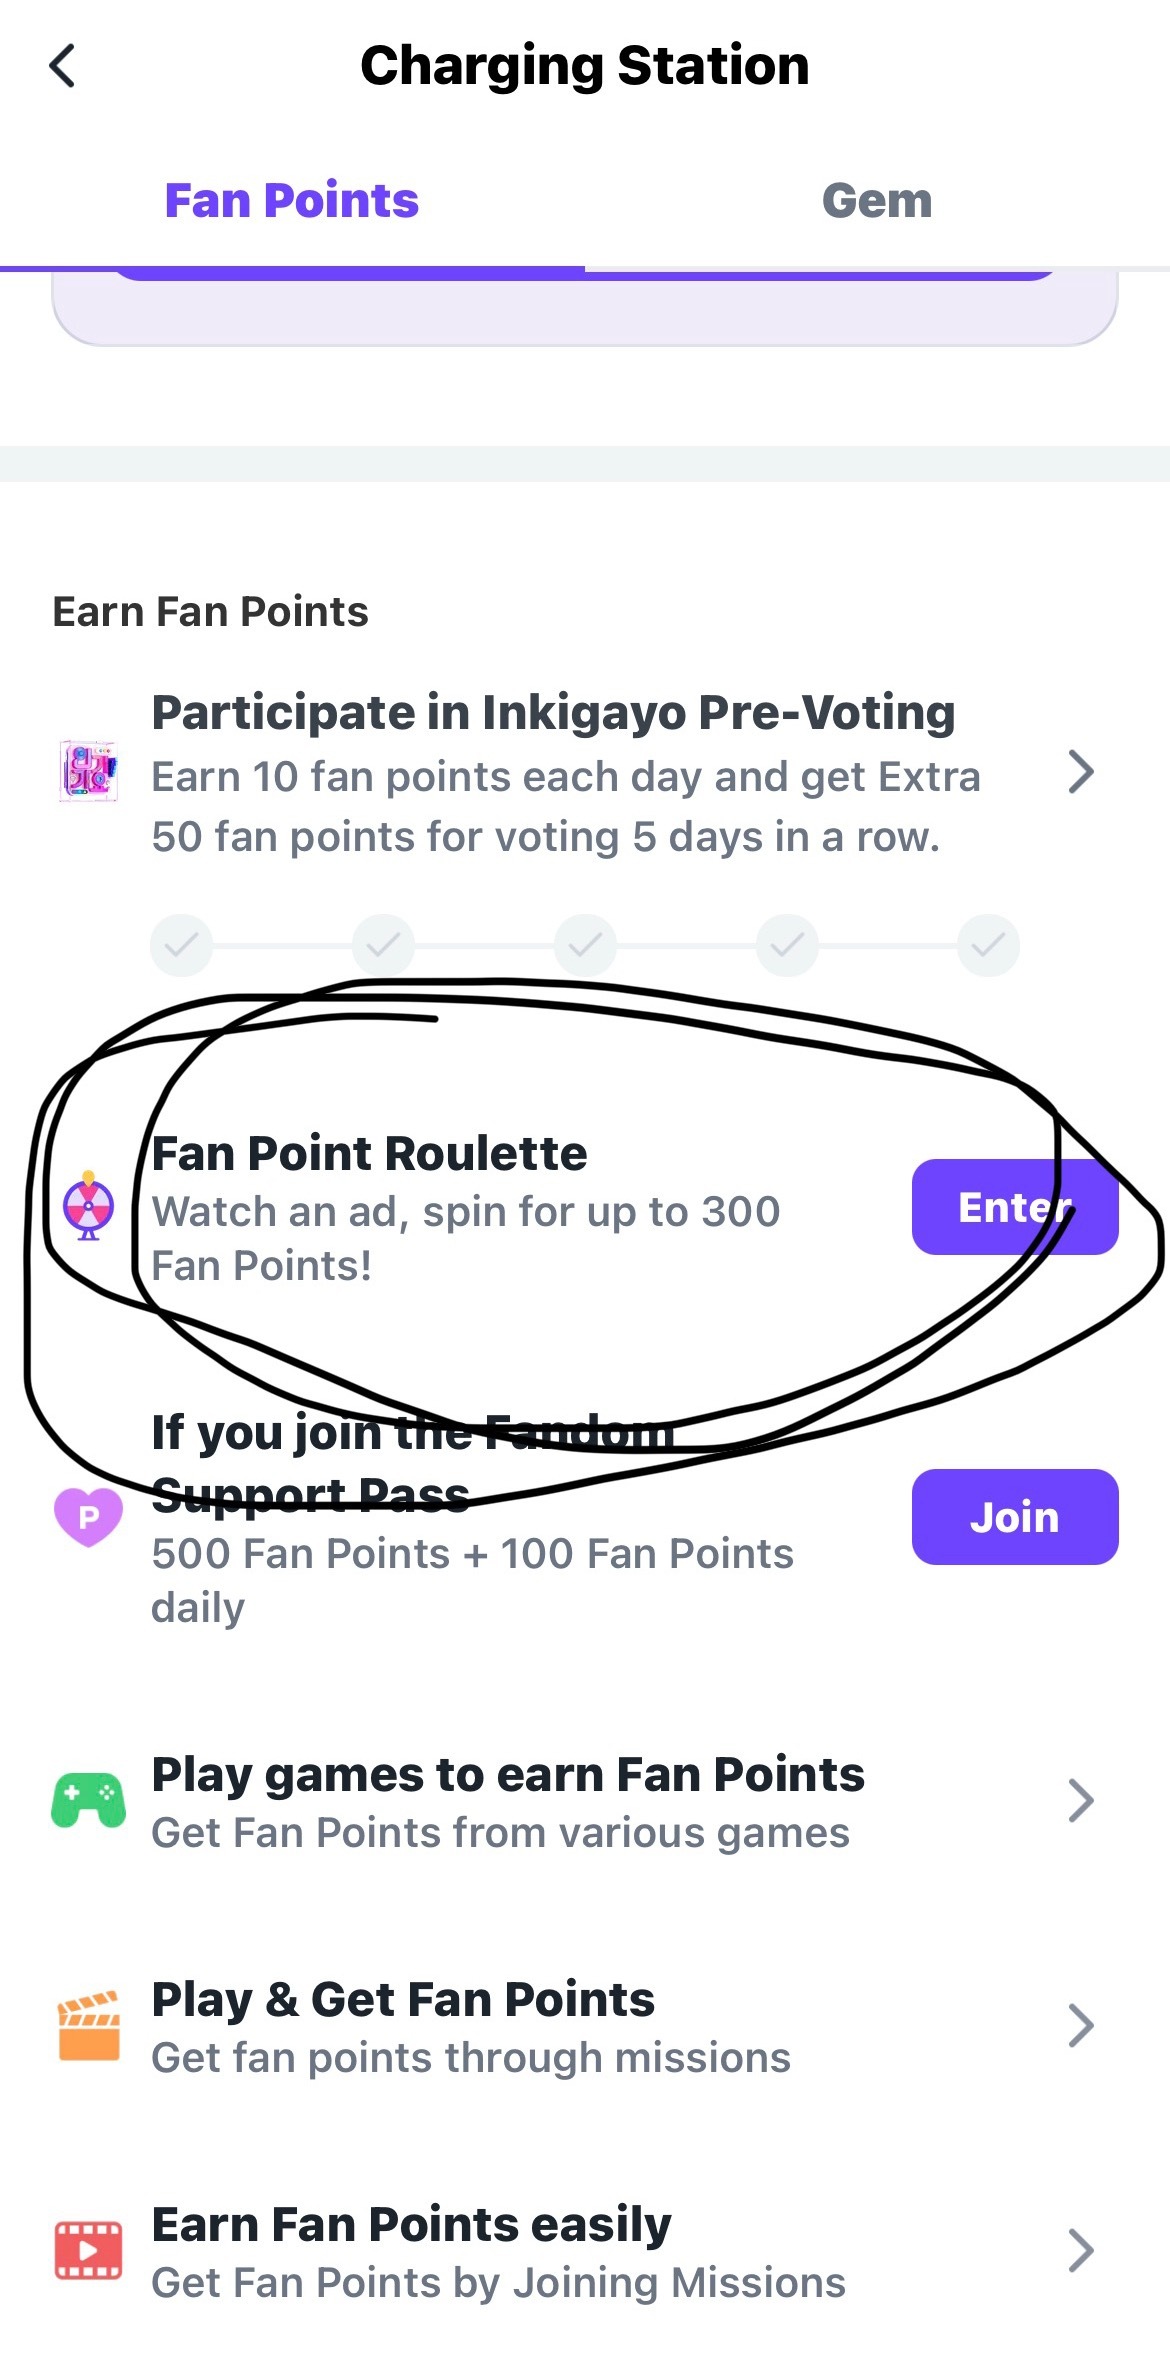Click Join button for Fandom Support Pass
The width and height of the screenshot is (1170, 2360).
pos(1015,1517)
